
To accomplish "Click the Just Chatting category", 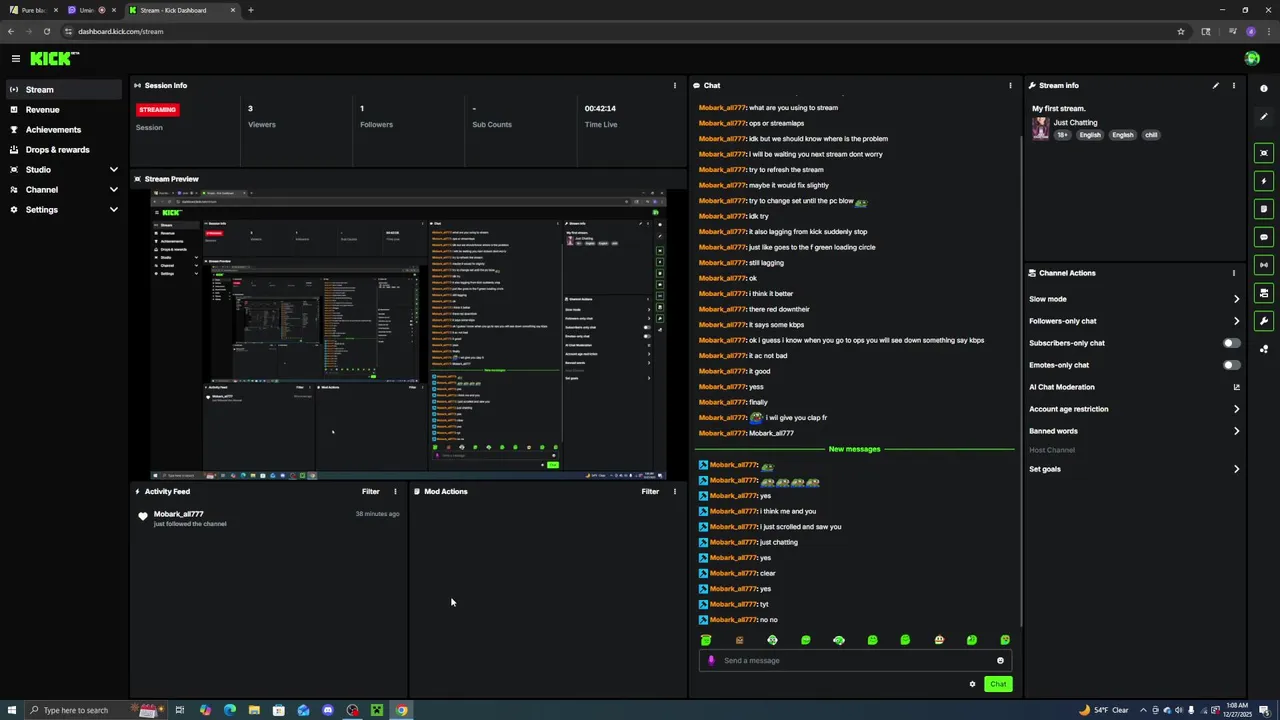I will pyautogui.click(x=1075, y=123).
